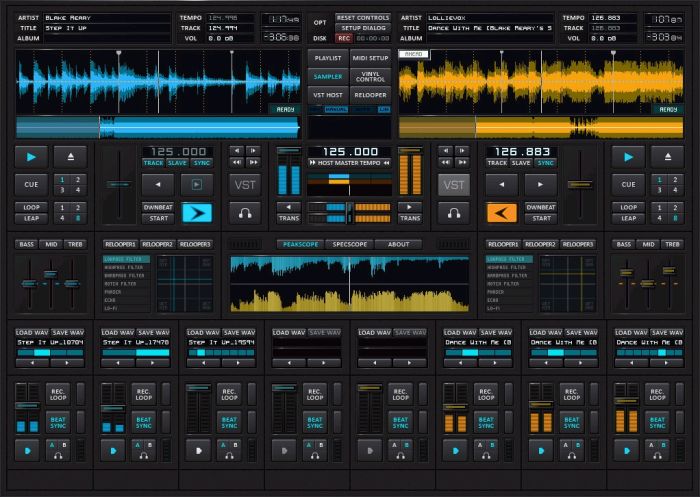The width and height of the screenshot is (700, 497).
Task: Play the first sampler slot
Action: [x=28, y=451]
